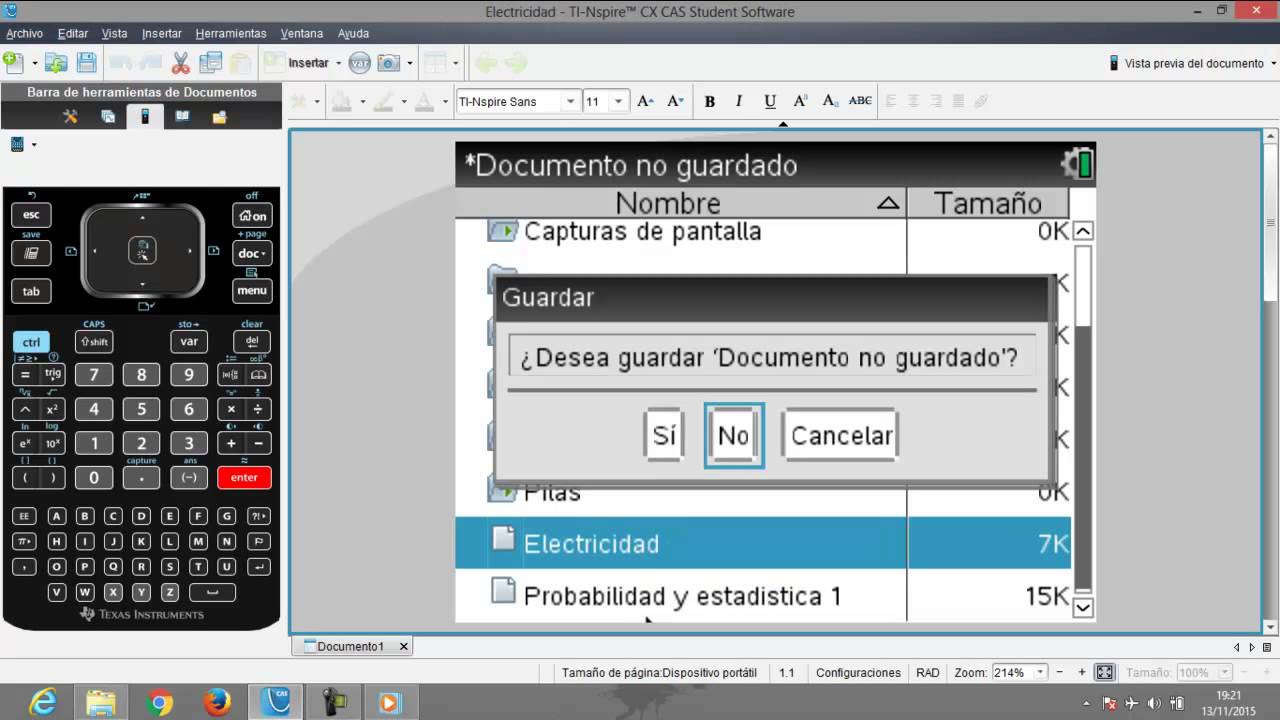Take screen capture with camera icon
Viewport: 1280px width, 720px height.
click(x=389, y=63)
